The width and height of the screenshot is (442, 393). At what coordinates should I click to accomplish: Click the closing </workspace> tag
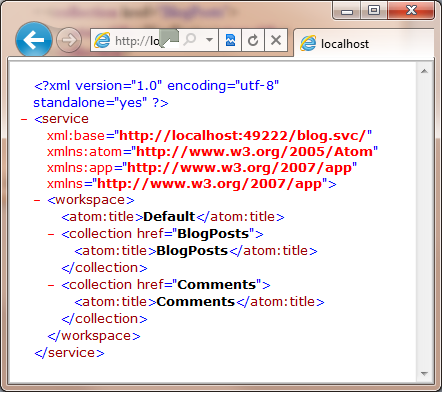94,336
